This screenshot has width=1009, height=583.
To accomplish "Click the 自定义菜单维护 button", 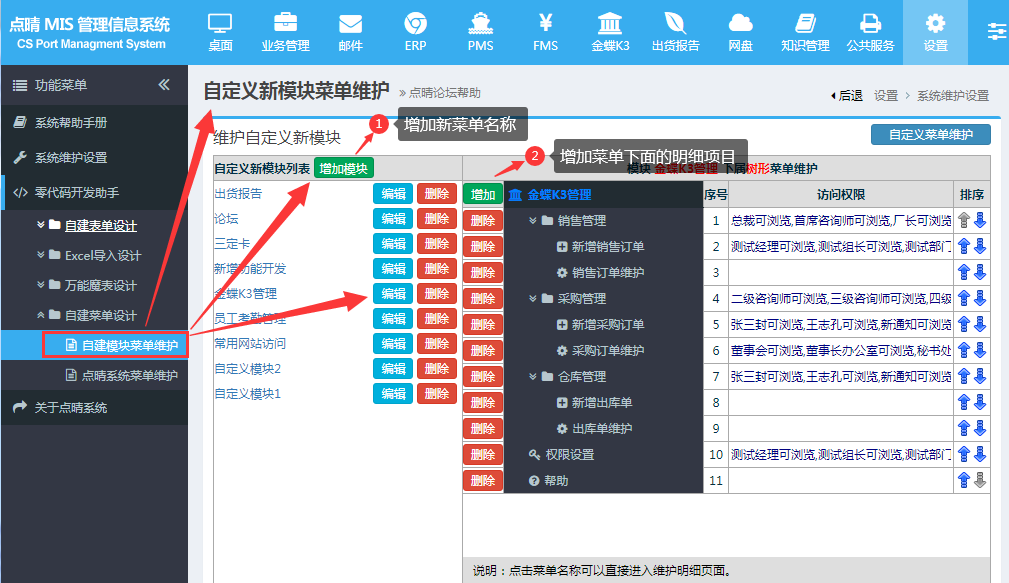I will [930, 134].
